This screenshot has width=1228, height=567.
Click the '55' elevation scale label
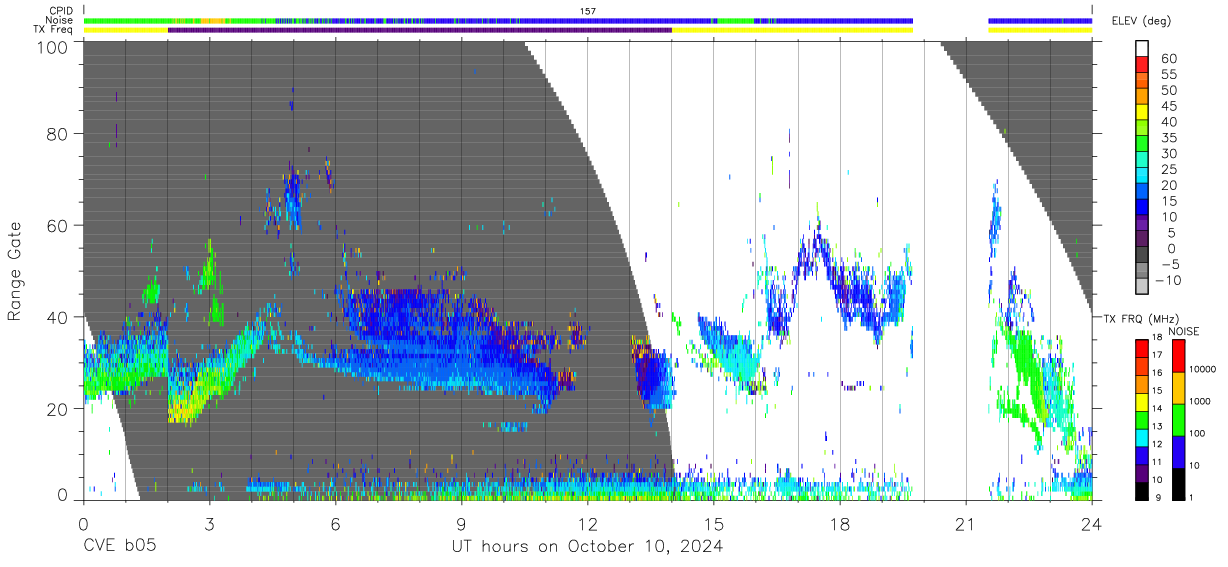1169,75
